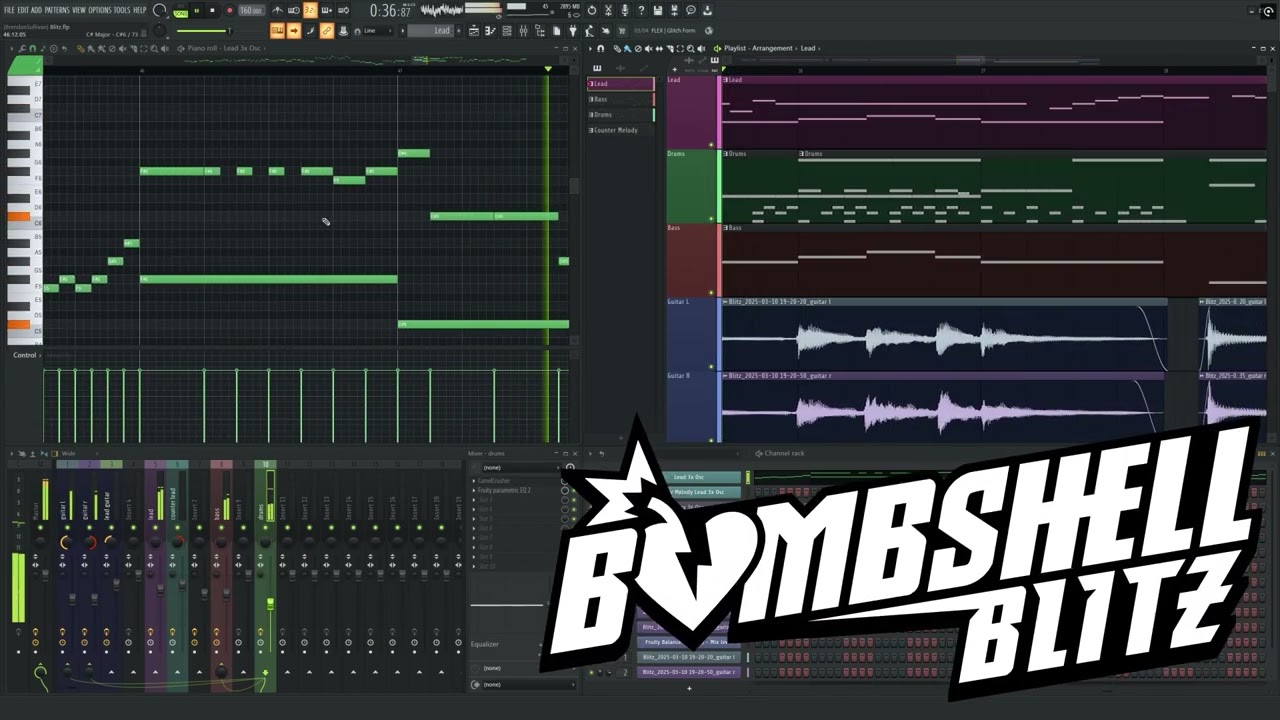This screenshot has width=1280, height=720.
Task: Toggle typing keyboard to piano icon
Action: pos(277,31)
